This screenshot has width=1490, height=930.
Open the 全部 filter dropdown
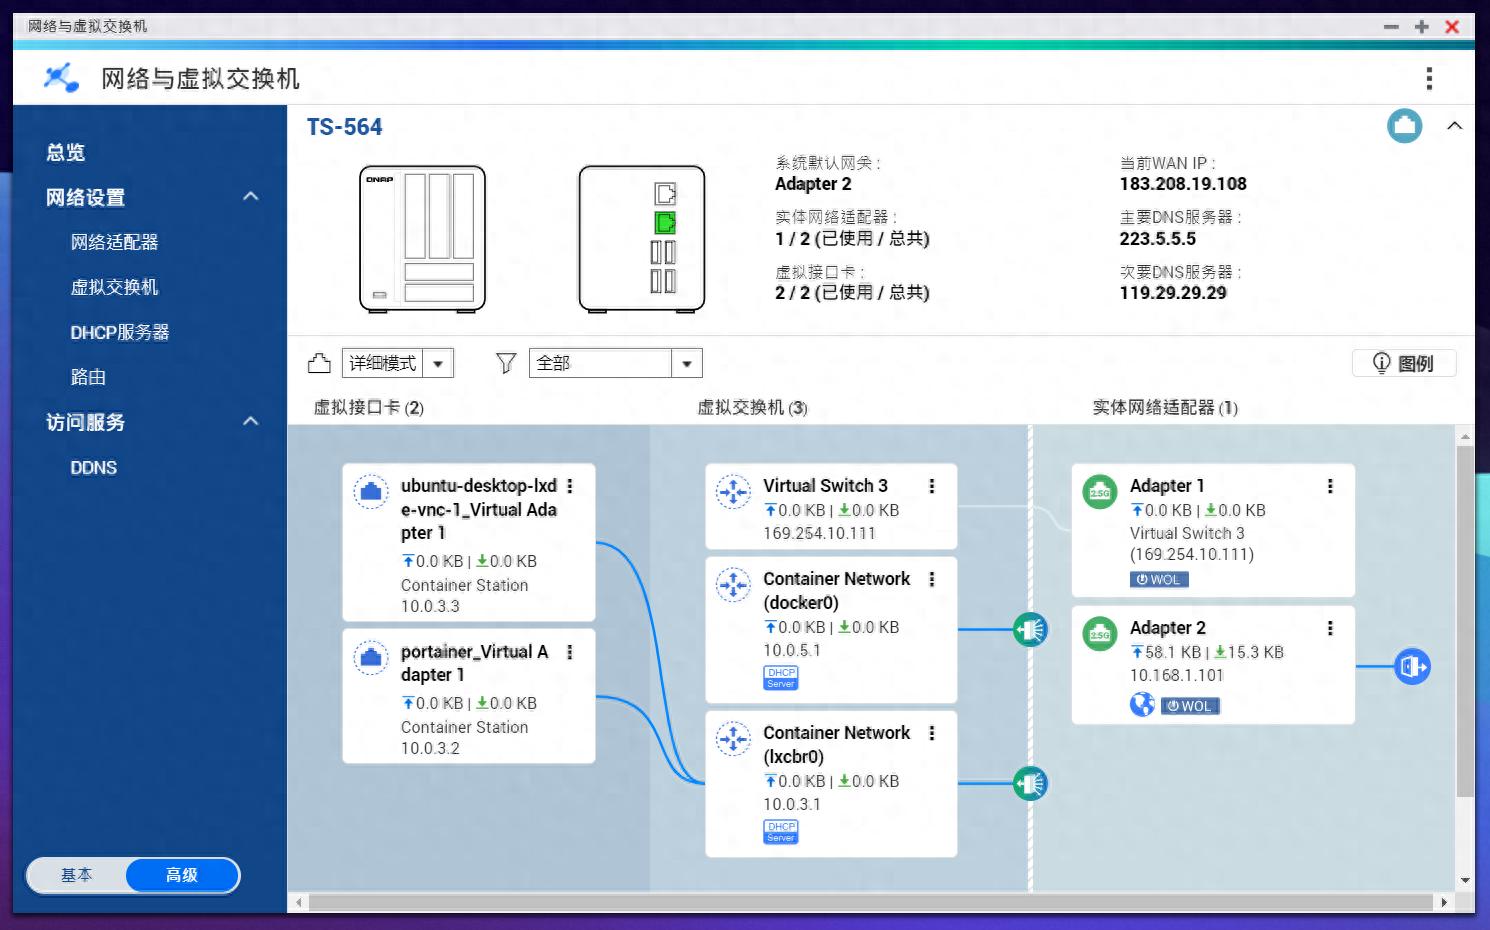(686, 363)
